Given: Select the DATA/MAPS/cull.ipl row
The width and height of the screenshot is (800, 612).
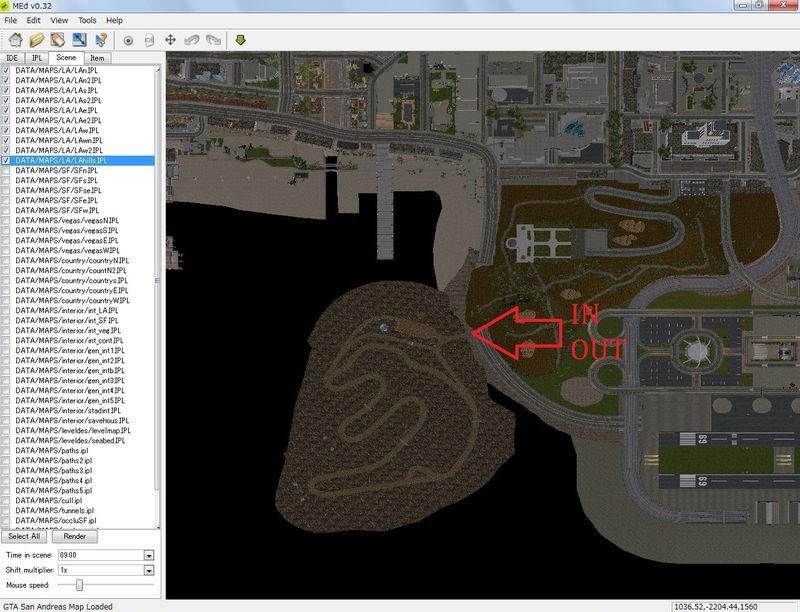Looking at the screenshot, I should (79, 501).
